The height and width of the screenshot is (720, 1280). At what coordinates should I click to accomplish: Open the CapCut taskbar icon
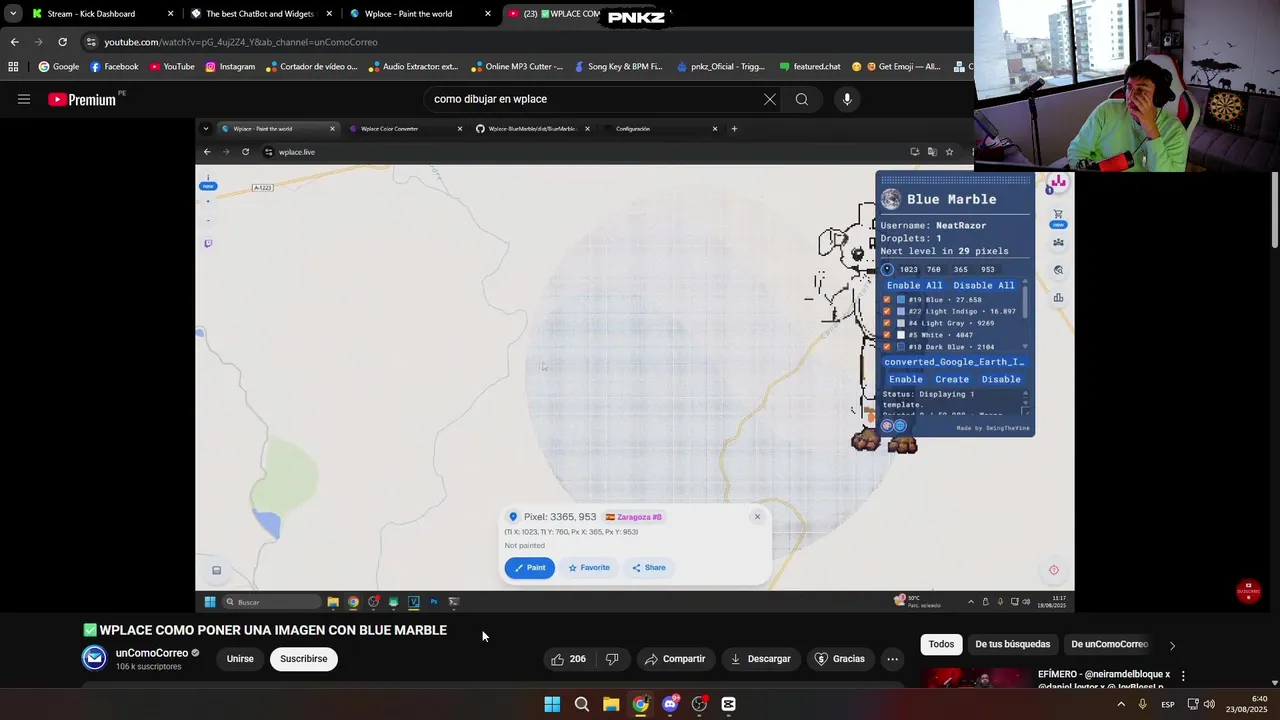point(729,704)
